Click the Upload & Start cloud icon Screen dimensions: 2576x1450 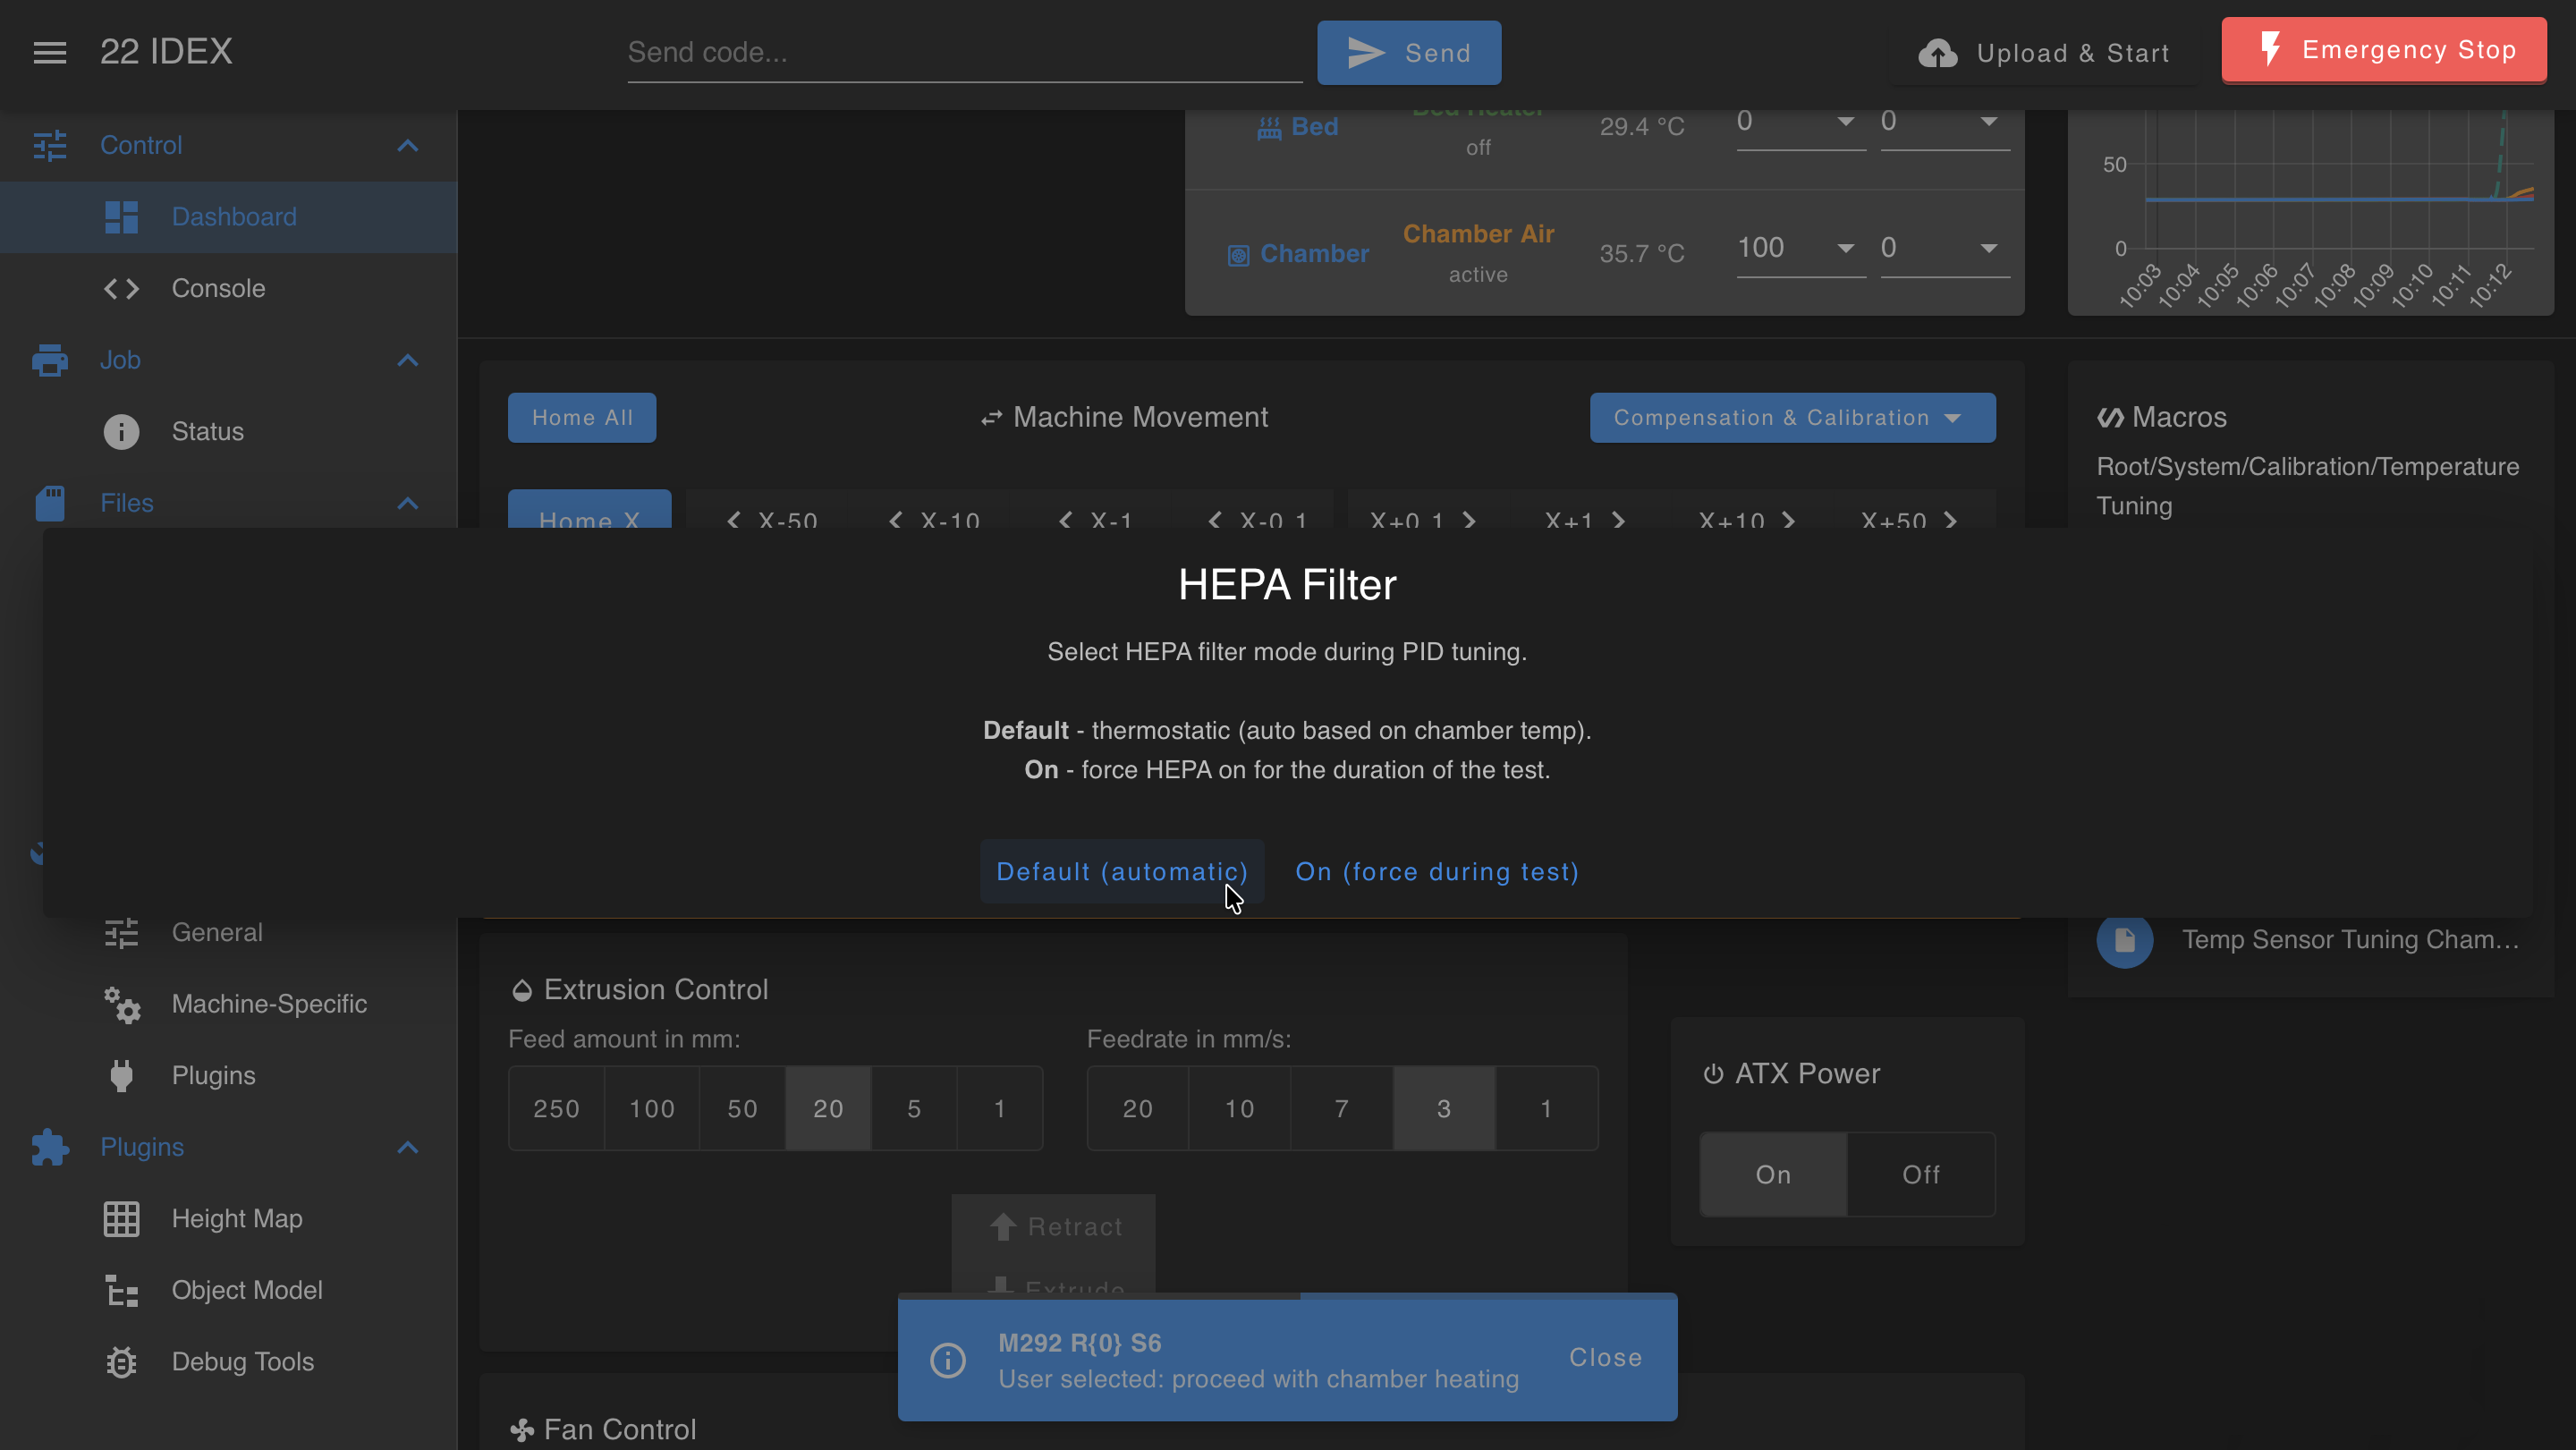[1938, 53]
